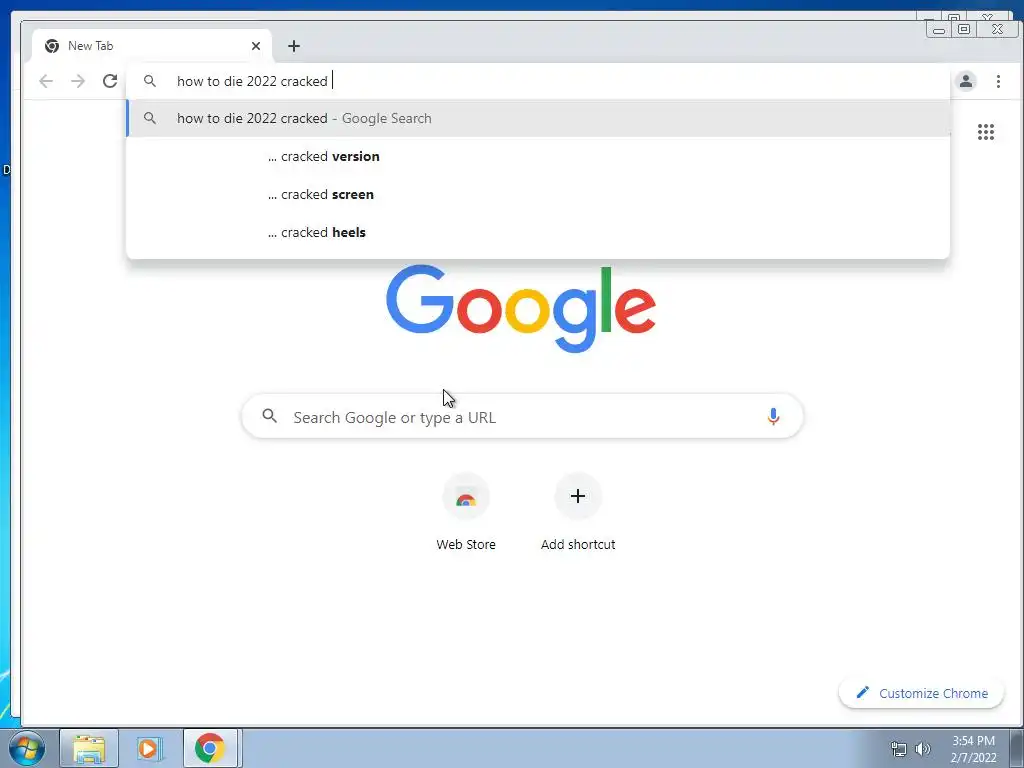Screen dimensions: 1024x768
Task: Click the search icon in the address bar
Action: 150,81
